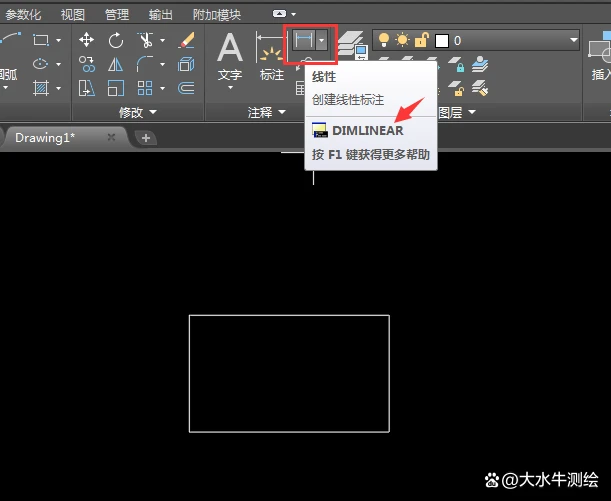Open the 参数化 ribbon tab
The height and width of the screenshot is (501, 611).
click(x=23, y=15)
